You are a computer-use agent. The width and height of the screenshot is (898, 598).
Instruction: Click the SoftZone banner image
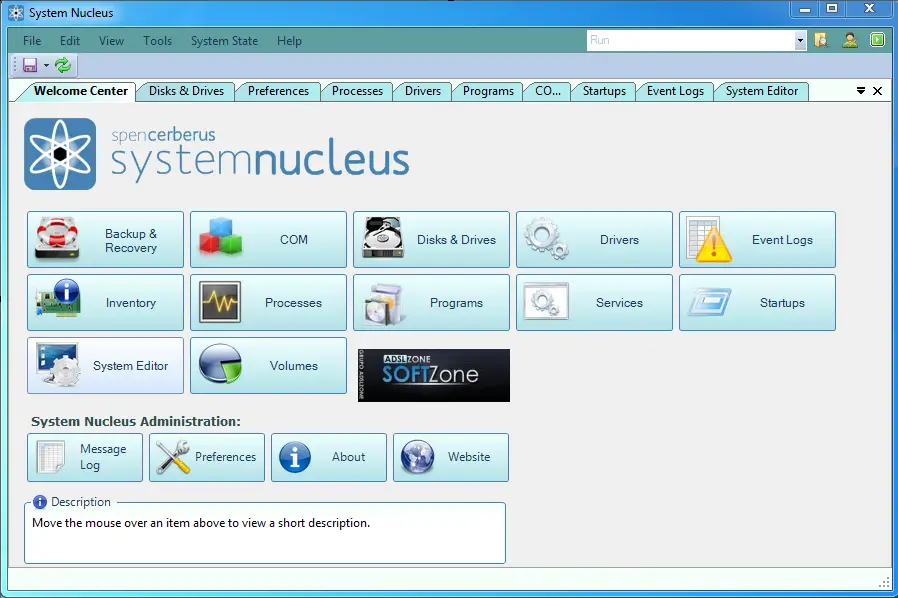(434, 375)
